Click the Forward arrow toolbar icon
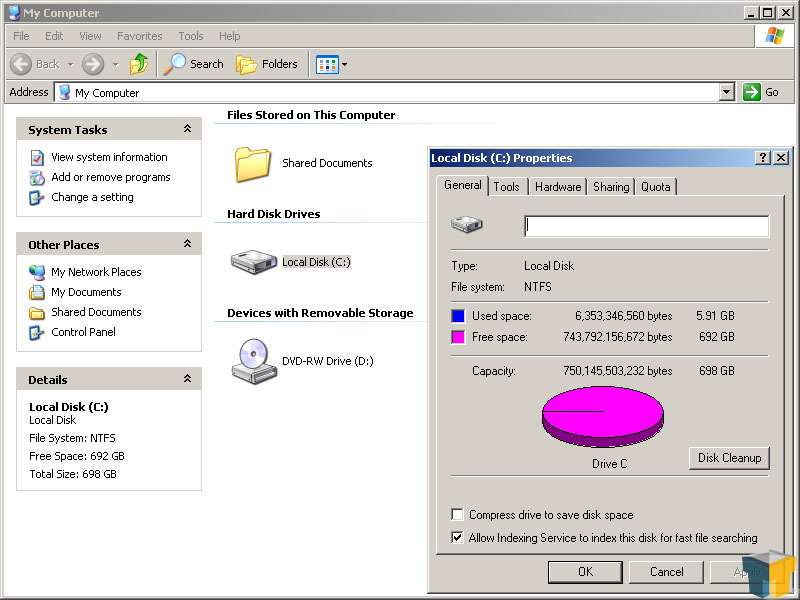800x600 pixels. [93, 64]
